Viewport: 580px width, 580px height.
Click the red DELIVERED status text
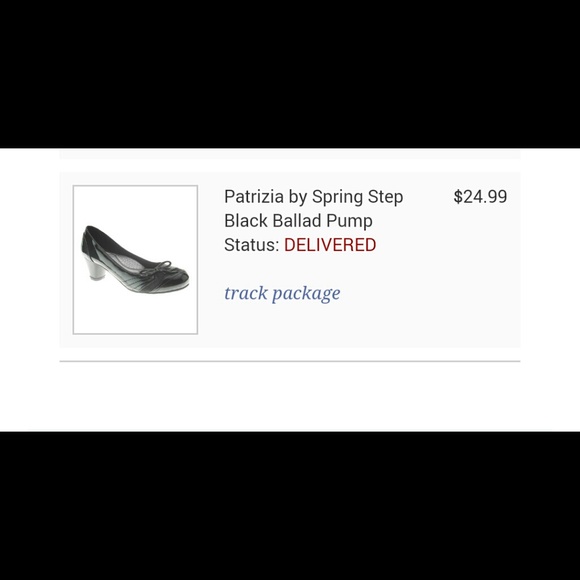coord(330,245)
